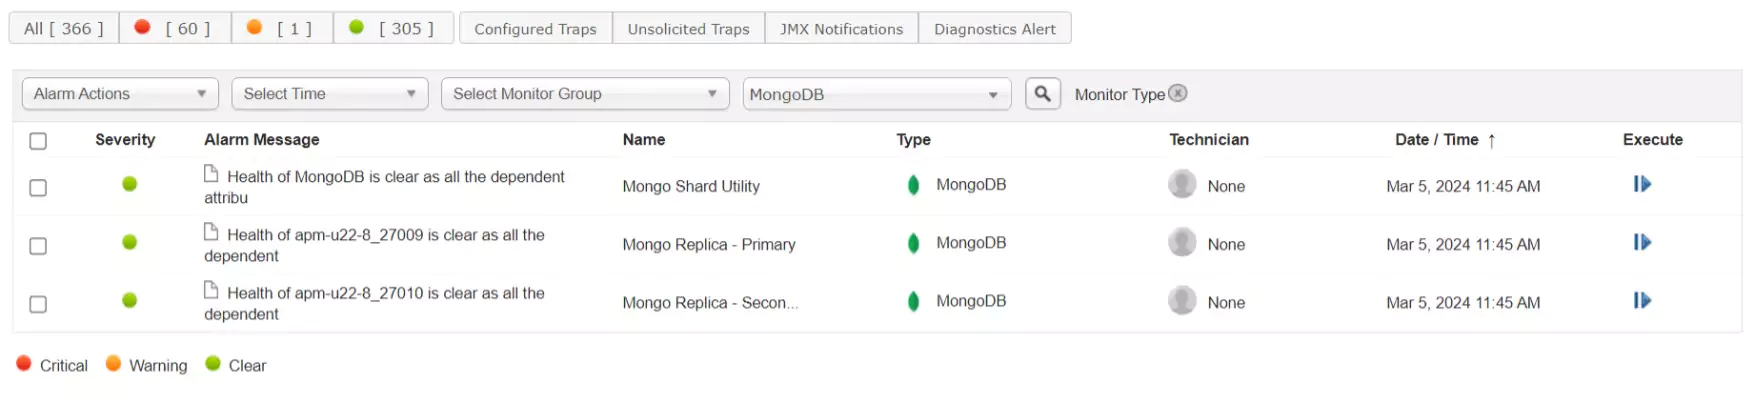
Task: Expand the Select Time dropdown
Action: click(329, 94)
